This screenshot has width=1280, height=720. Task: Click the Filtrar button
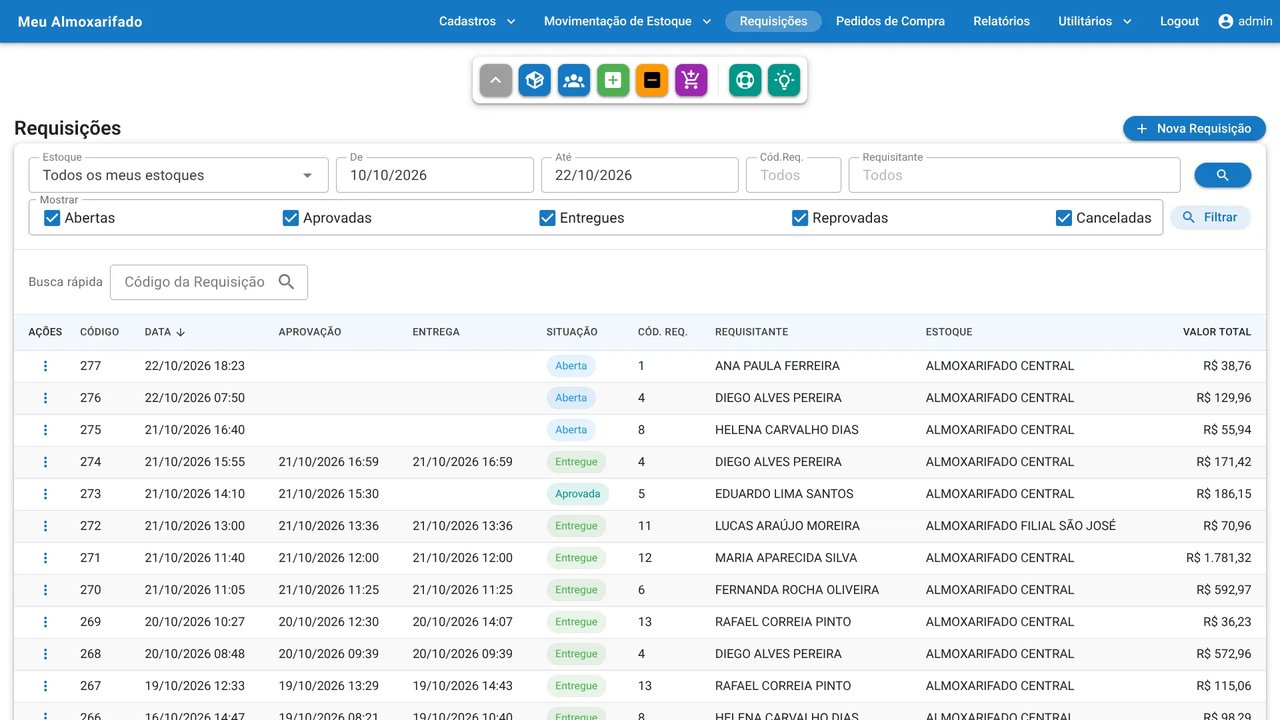[1210, 217]
